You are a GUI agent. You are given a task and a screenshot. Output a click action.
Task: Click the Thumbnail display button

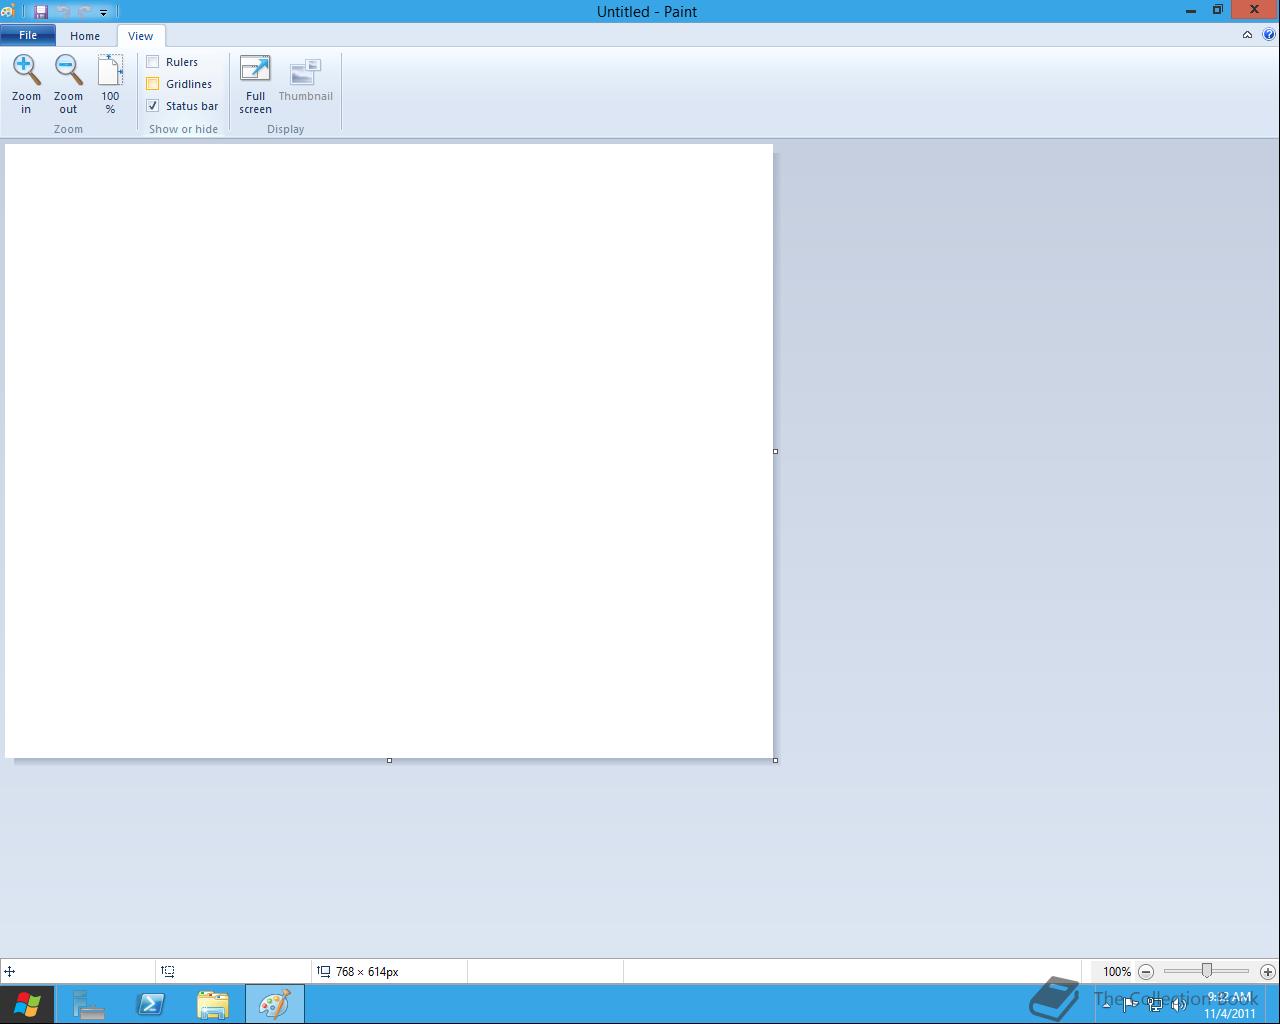[305, 80]
